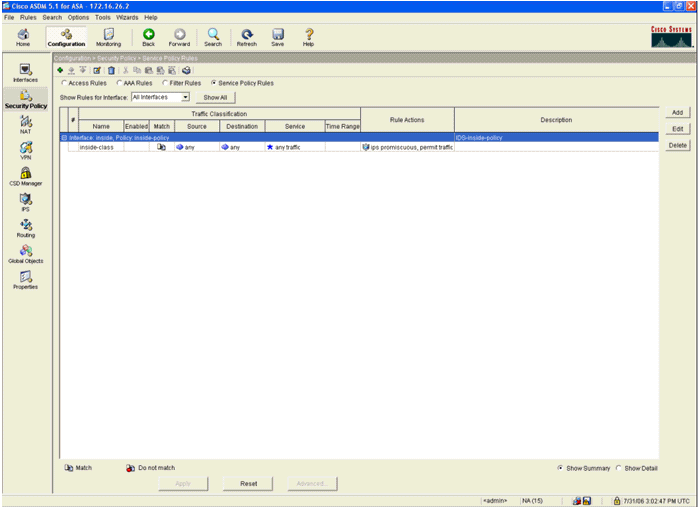Image resolution: width=698 pixels, height=508 pixels.
Task: Click the padlock icon in status bar
Action: pos(617,501)
